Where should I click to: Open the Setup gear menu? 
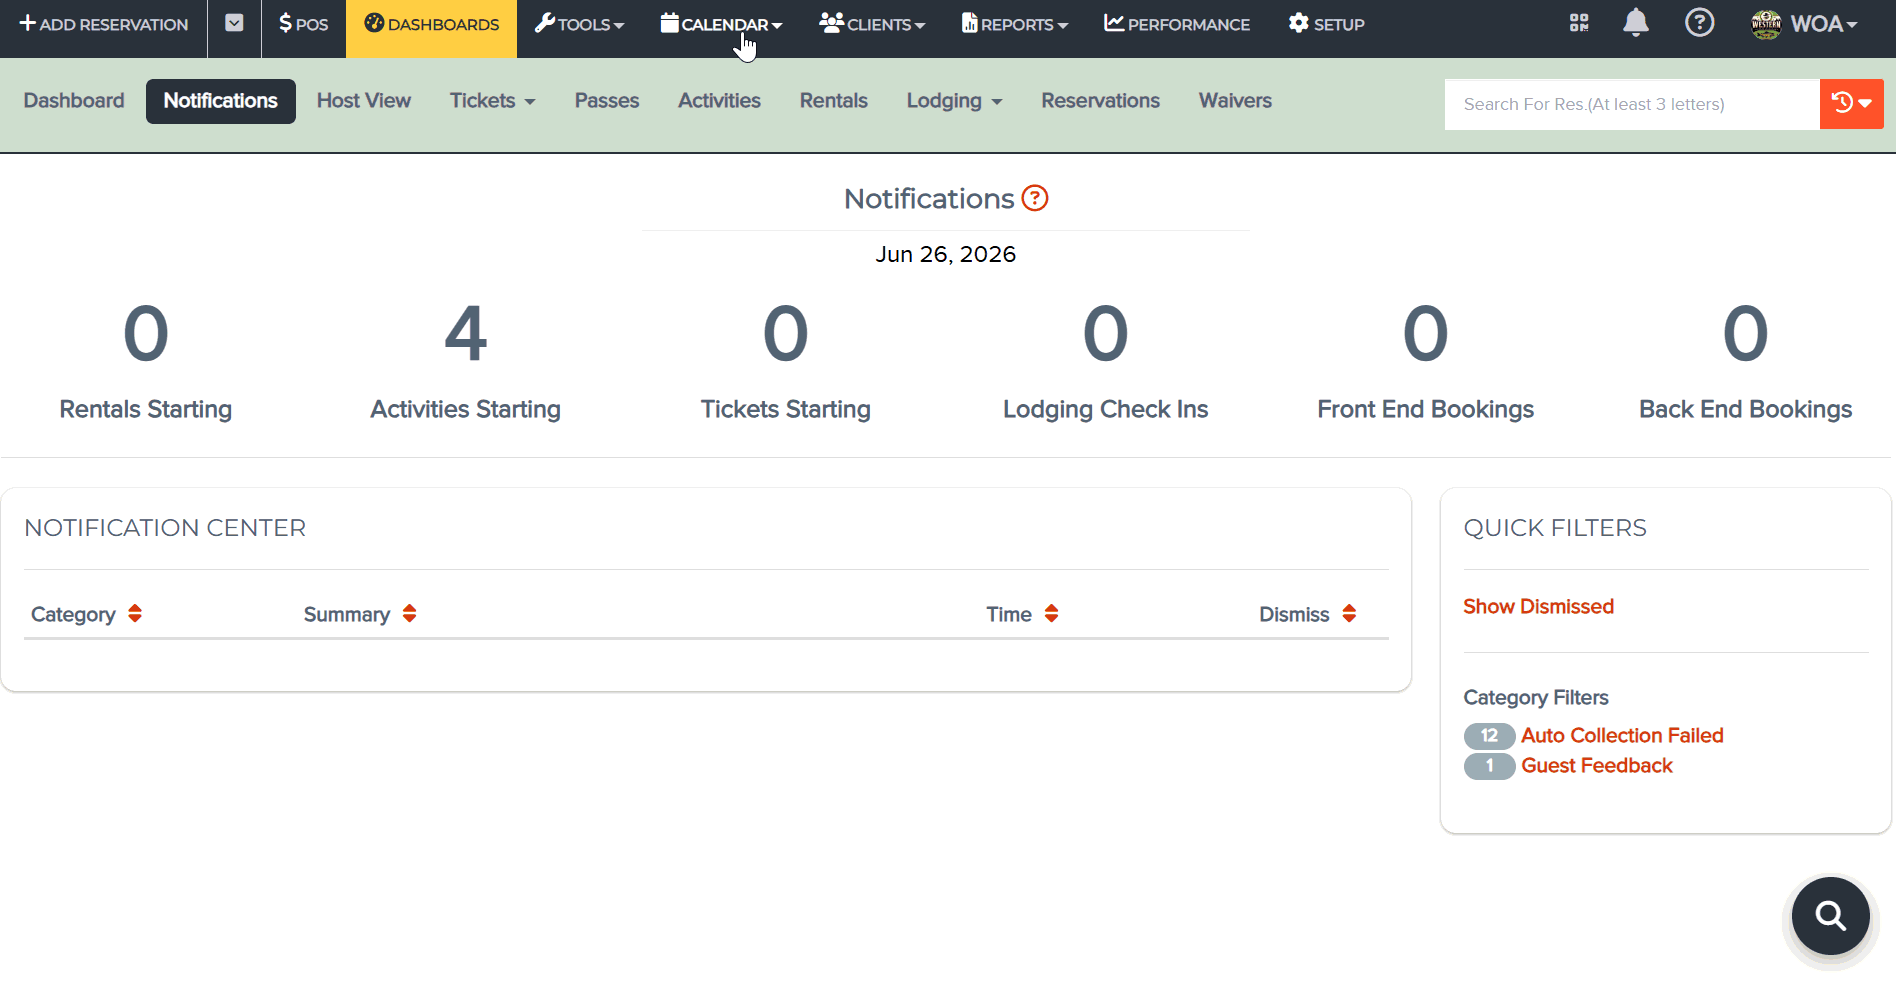click(x=1327, y=24)
